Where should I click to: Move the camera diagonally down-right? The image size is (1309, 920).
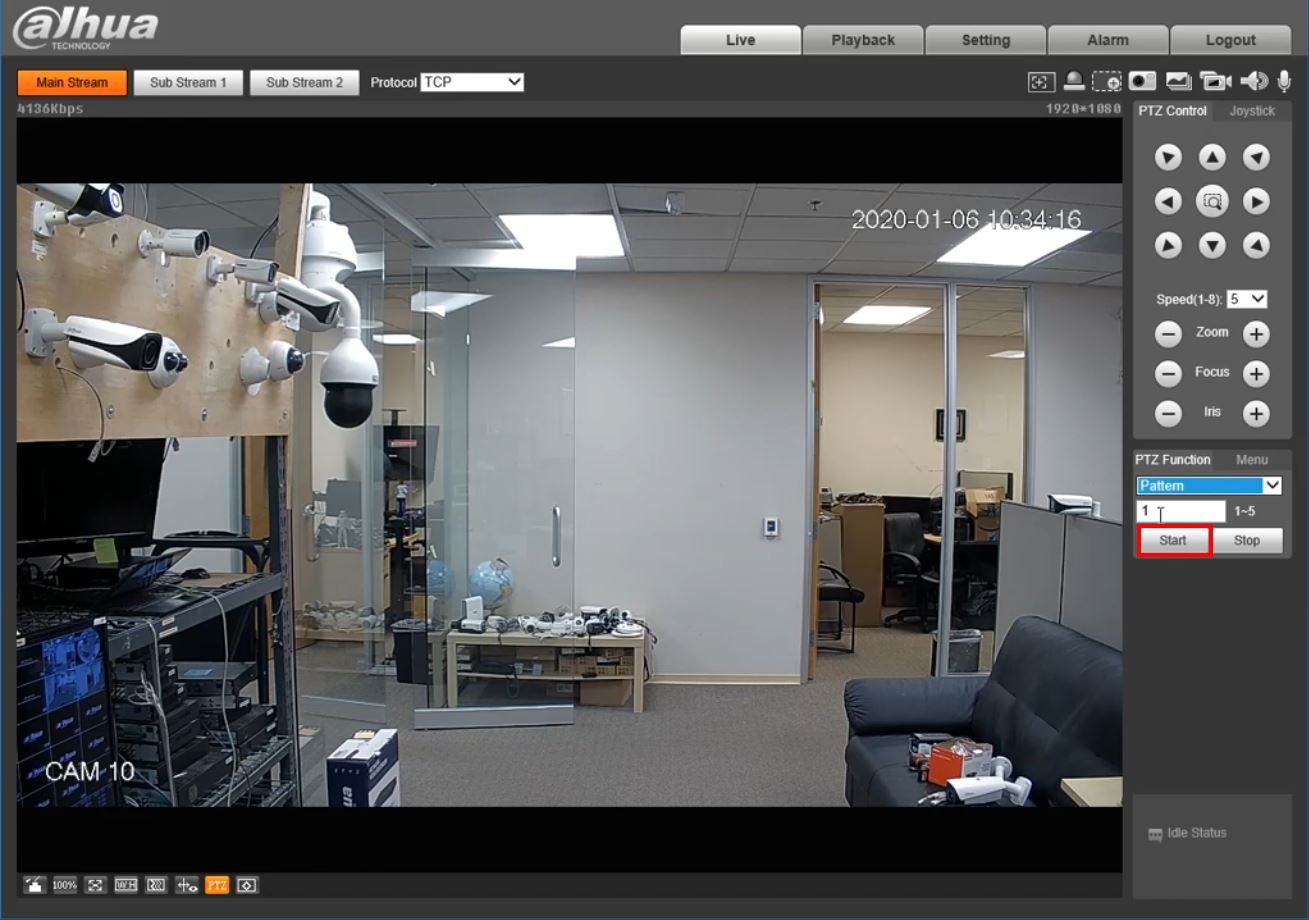tap(1256, 245)
